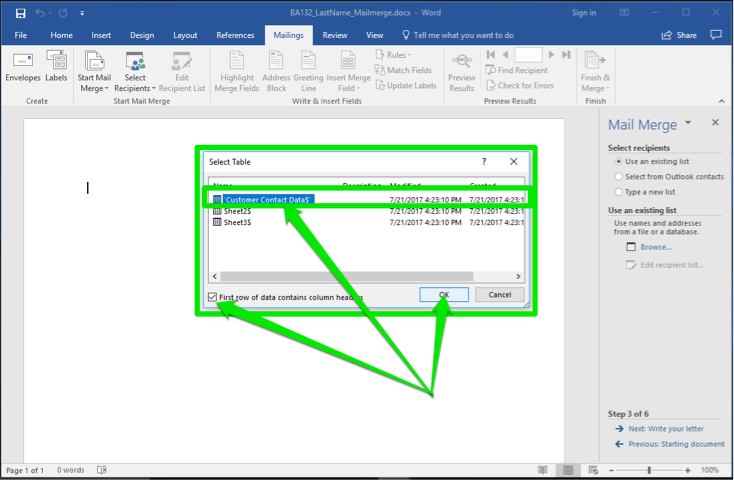Open the Comments icon
This screenshot has height=480, width=734.
(716, 35)
